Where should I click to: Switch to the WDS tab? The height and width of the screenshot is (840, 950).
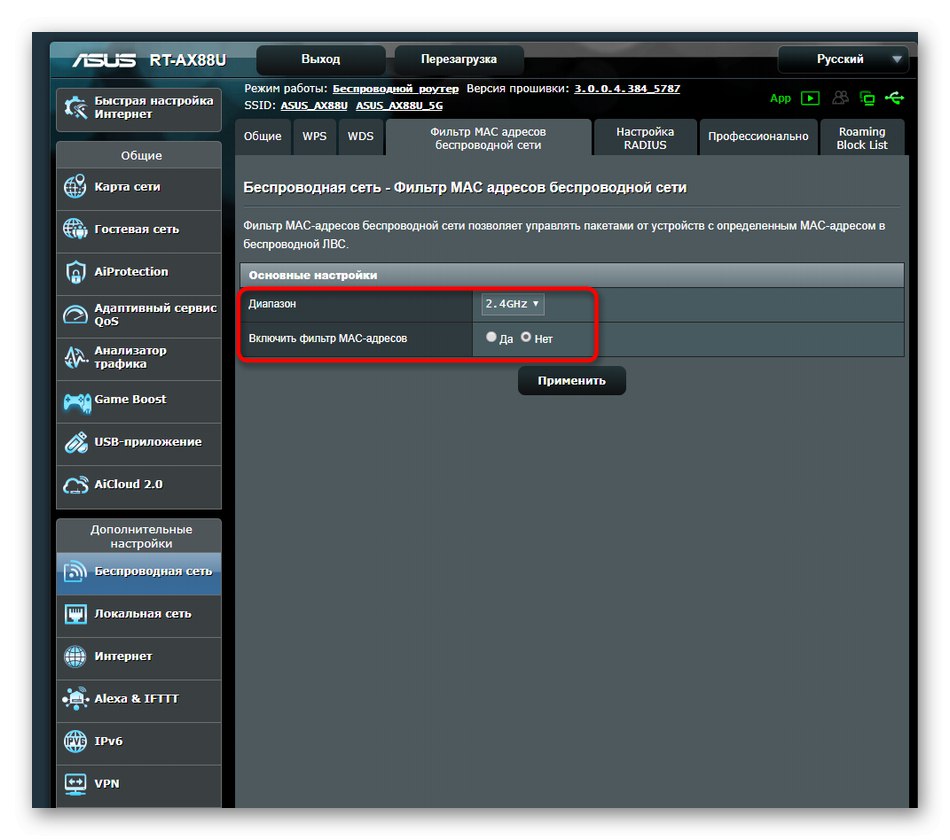[360, 136]
